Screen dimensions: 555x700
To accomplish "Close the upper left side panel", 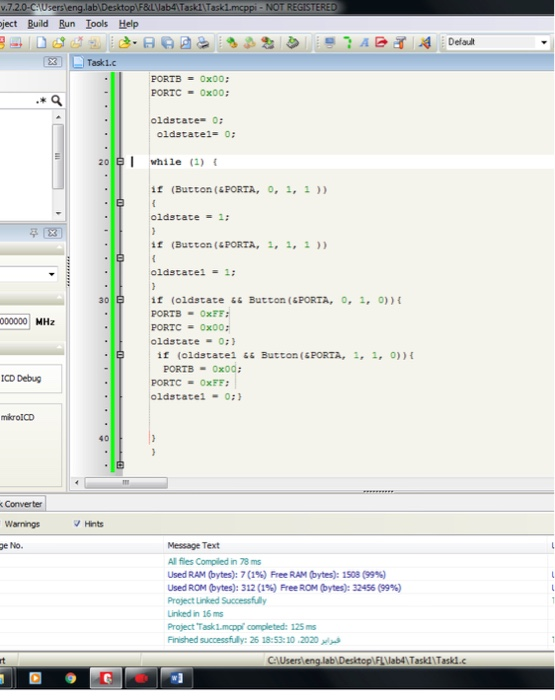I will pyautogui.click(x=52, y=62).
